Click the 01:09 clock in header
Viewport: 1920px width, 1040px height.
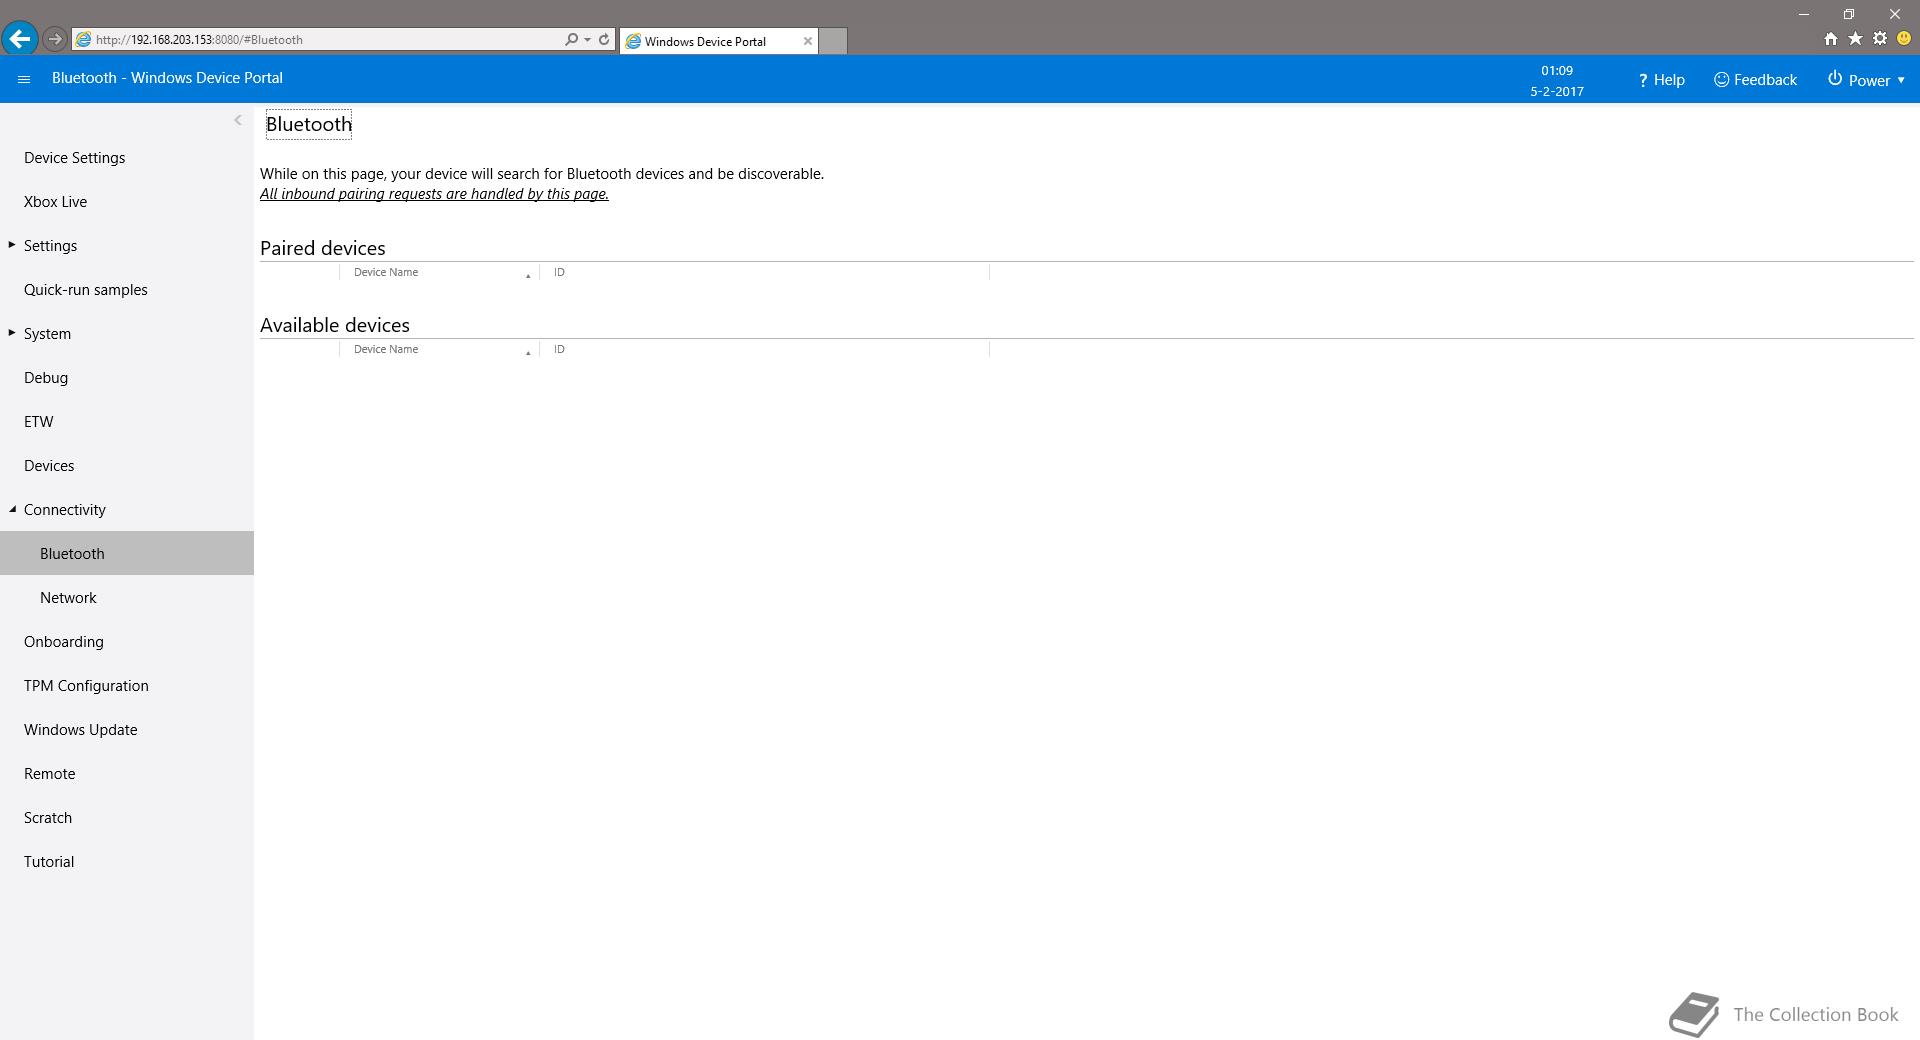pyautogui.click(x=1557, y=71)
